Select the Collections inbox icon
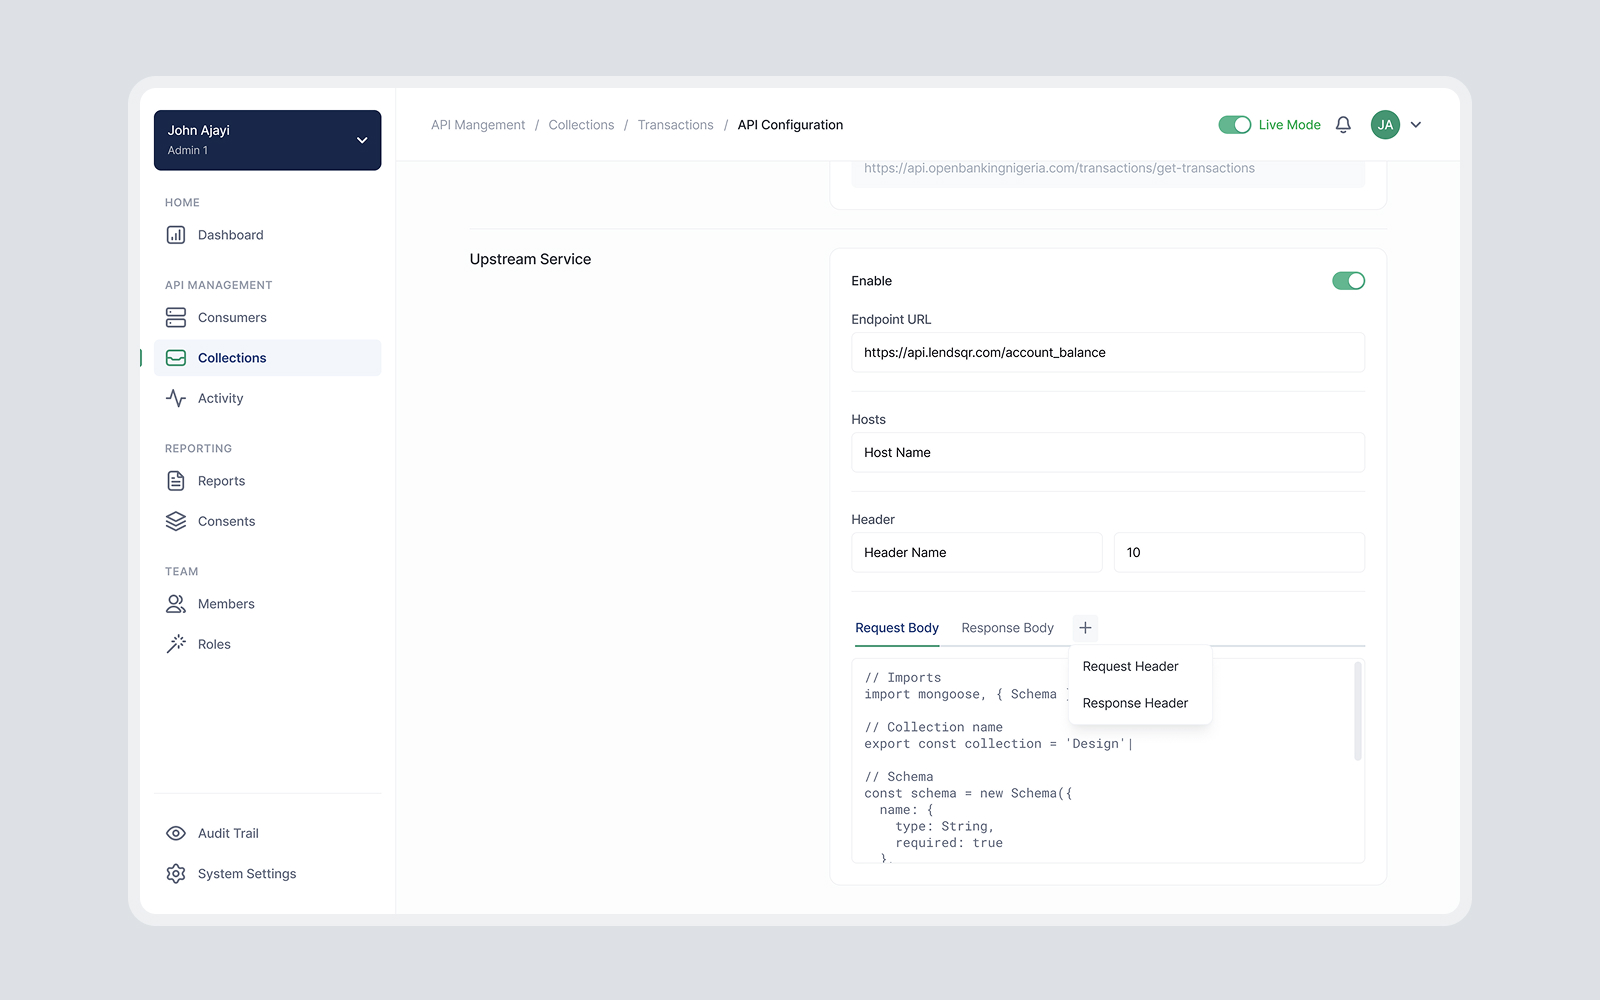Viewport: 1600px width, 1000px height. point(176,357)
